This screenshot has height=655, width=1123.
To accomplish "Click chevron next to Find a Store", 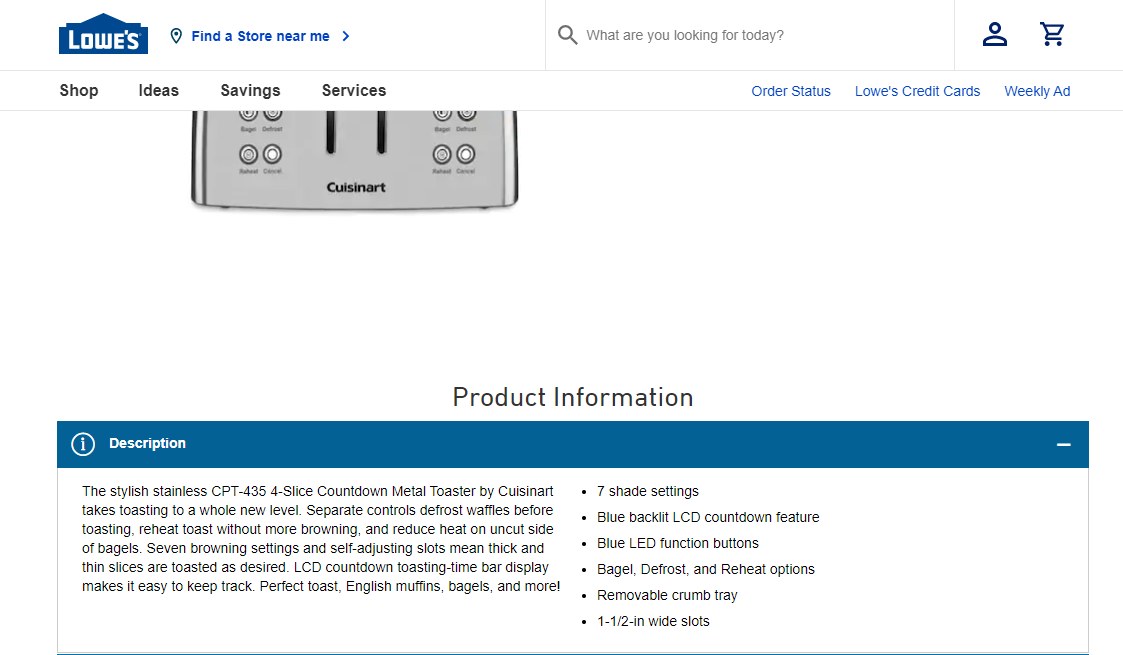I will [346, 36].
